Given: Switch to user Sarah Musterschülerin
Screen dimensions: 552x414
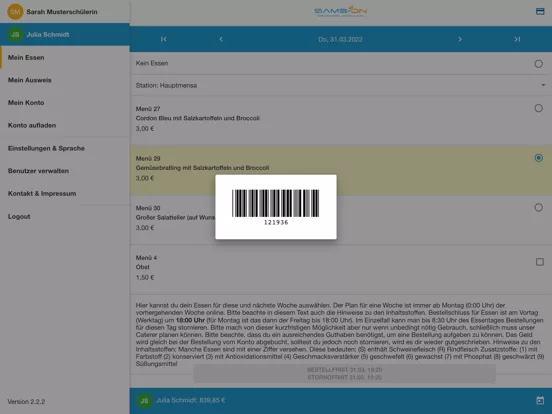Looking at the screenshot, I should (x=65, y=12).
